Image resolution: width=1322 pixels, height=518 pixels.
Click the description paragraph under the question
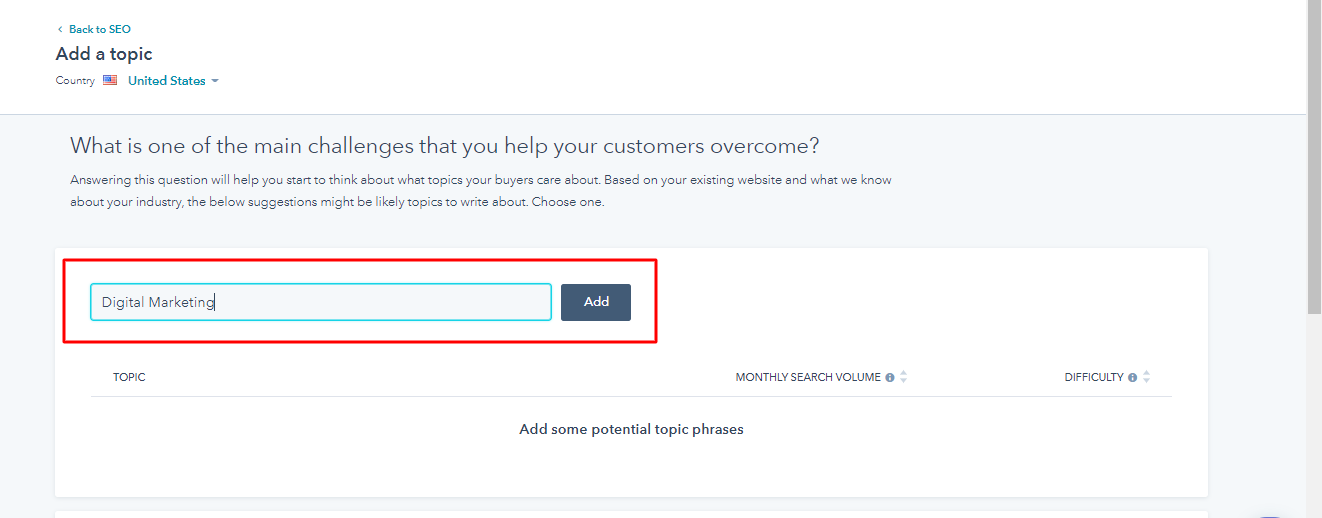pos(480,191)
